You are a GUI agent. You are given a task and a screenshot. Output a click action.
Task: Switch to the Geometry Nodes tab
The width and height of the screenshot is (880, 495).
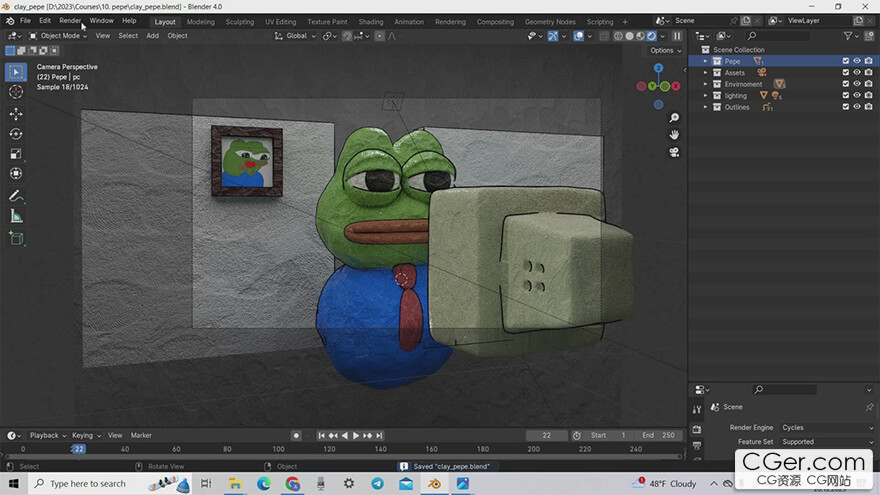coord(550,22)
